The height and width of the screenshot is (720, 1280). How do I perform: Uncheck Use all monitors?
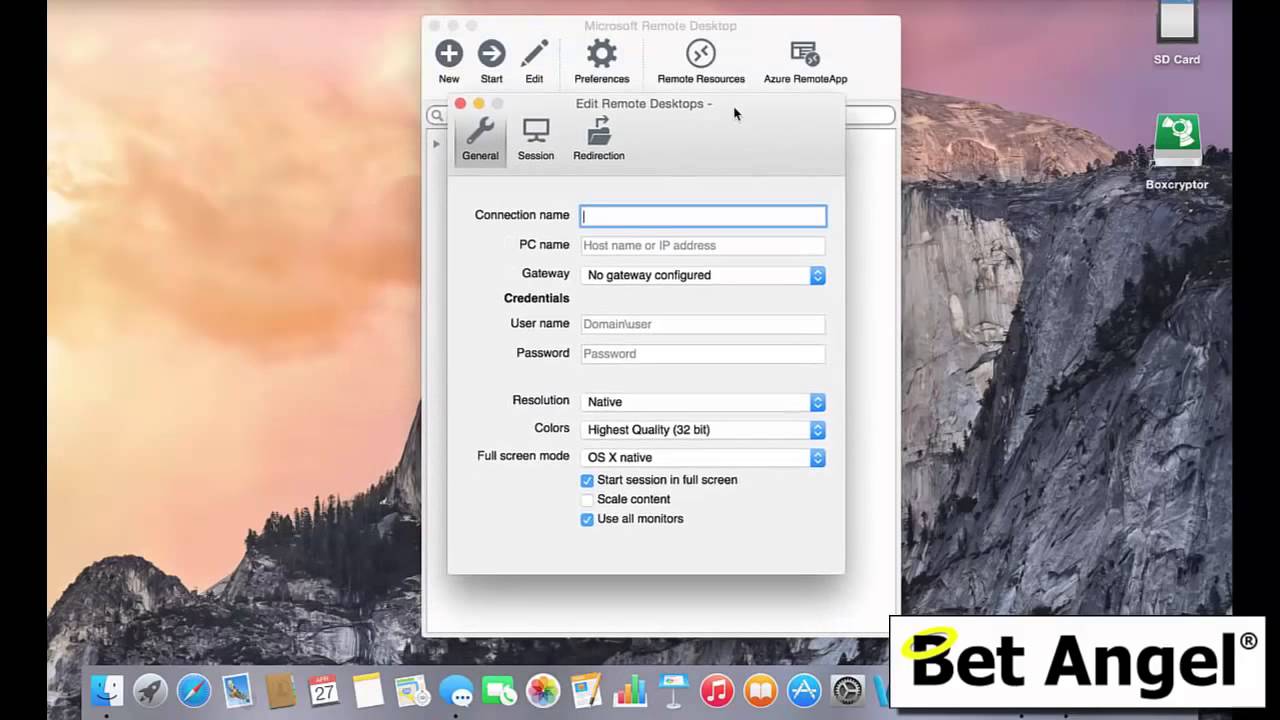[x=587, y=519]
